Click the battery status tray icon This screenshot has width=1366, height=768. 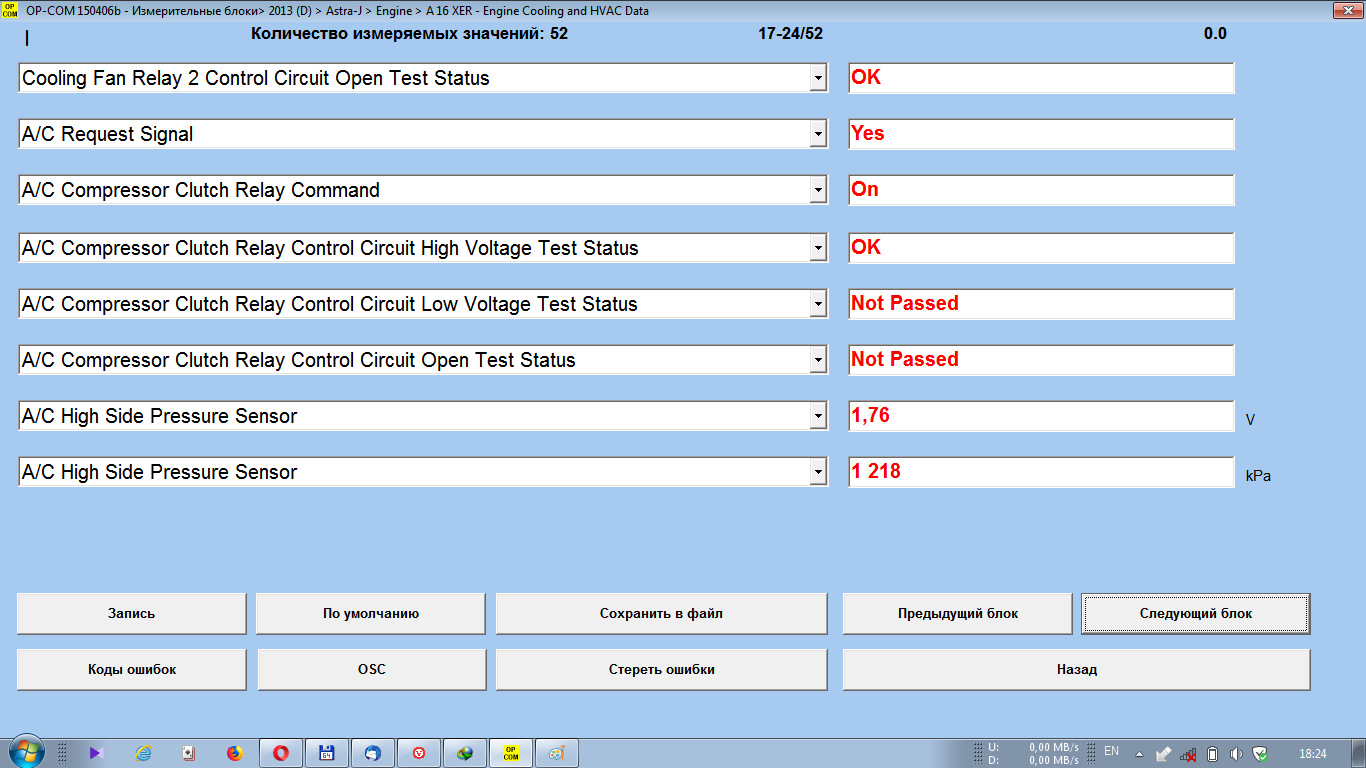click(x=1212, y=753)
